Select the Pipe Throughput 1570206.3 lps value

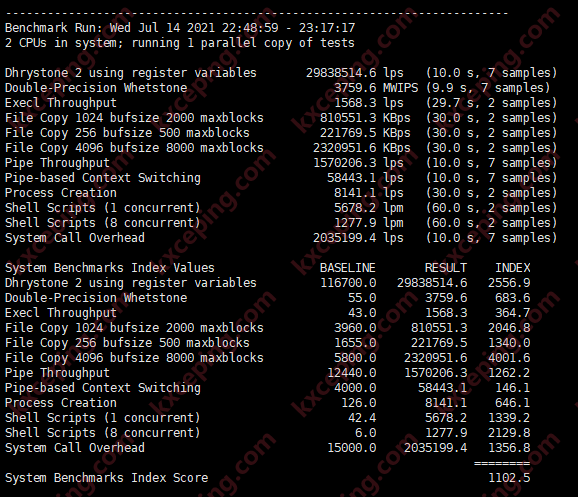pos(358,163)
